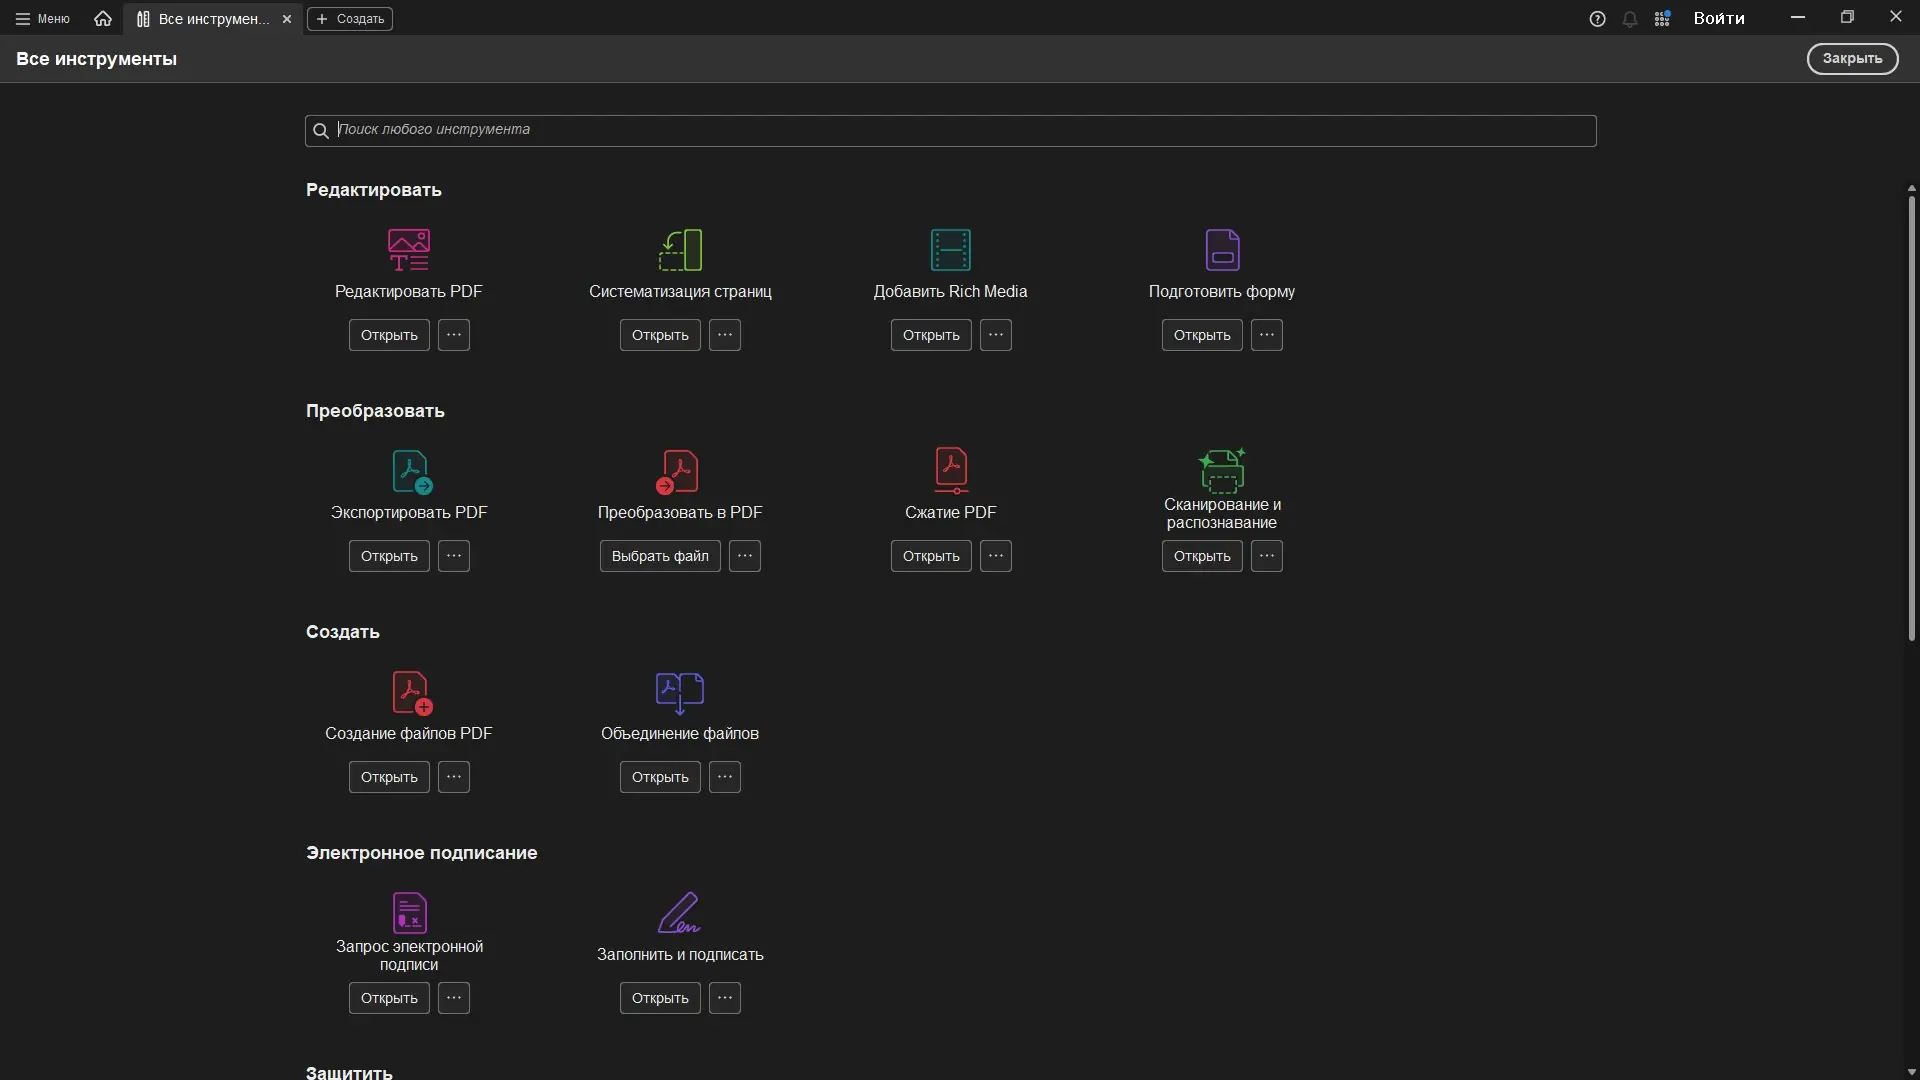The width and height of the screenshot is (1920, 1080).
Task: Select the Добавить Rich Media icon
Action: click(x=950, y=250)
